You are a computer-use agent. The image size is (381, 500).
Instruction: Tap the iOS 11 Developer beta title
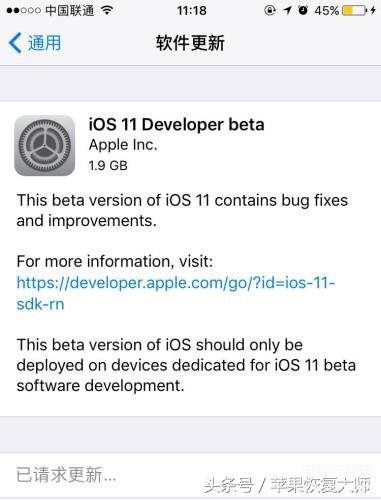click(177, 124)
